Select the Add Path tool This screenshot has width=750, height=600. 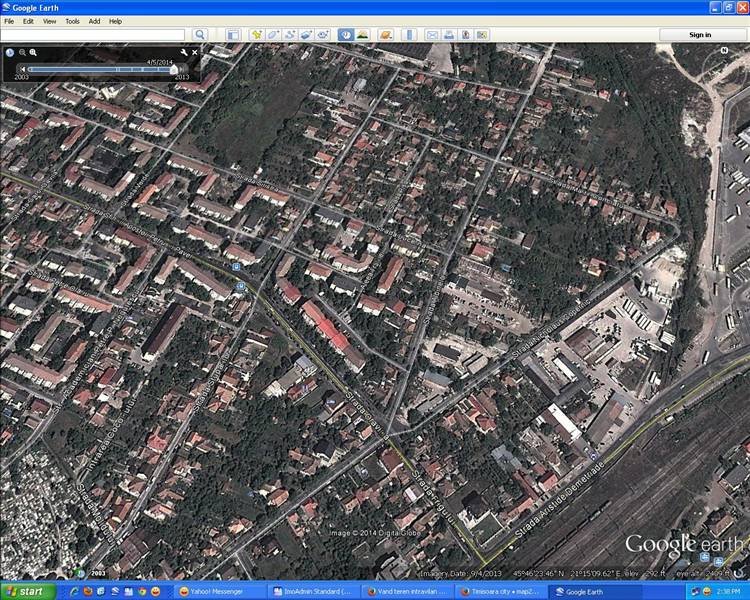(289, 35)
